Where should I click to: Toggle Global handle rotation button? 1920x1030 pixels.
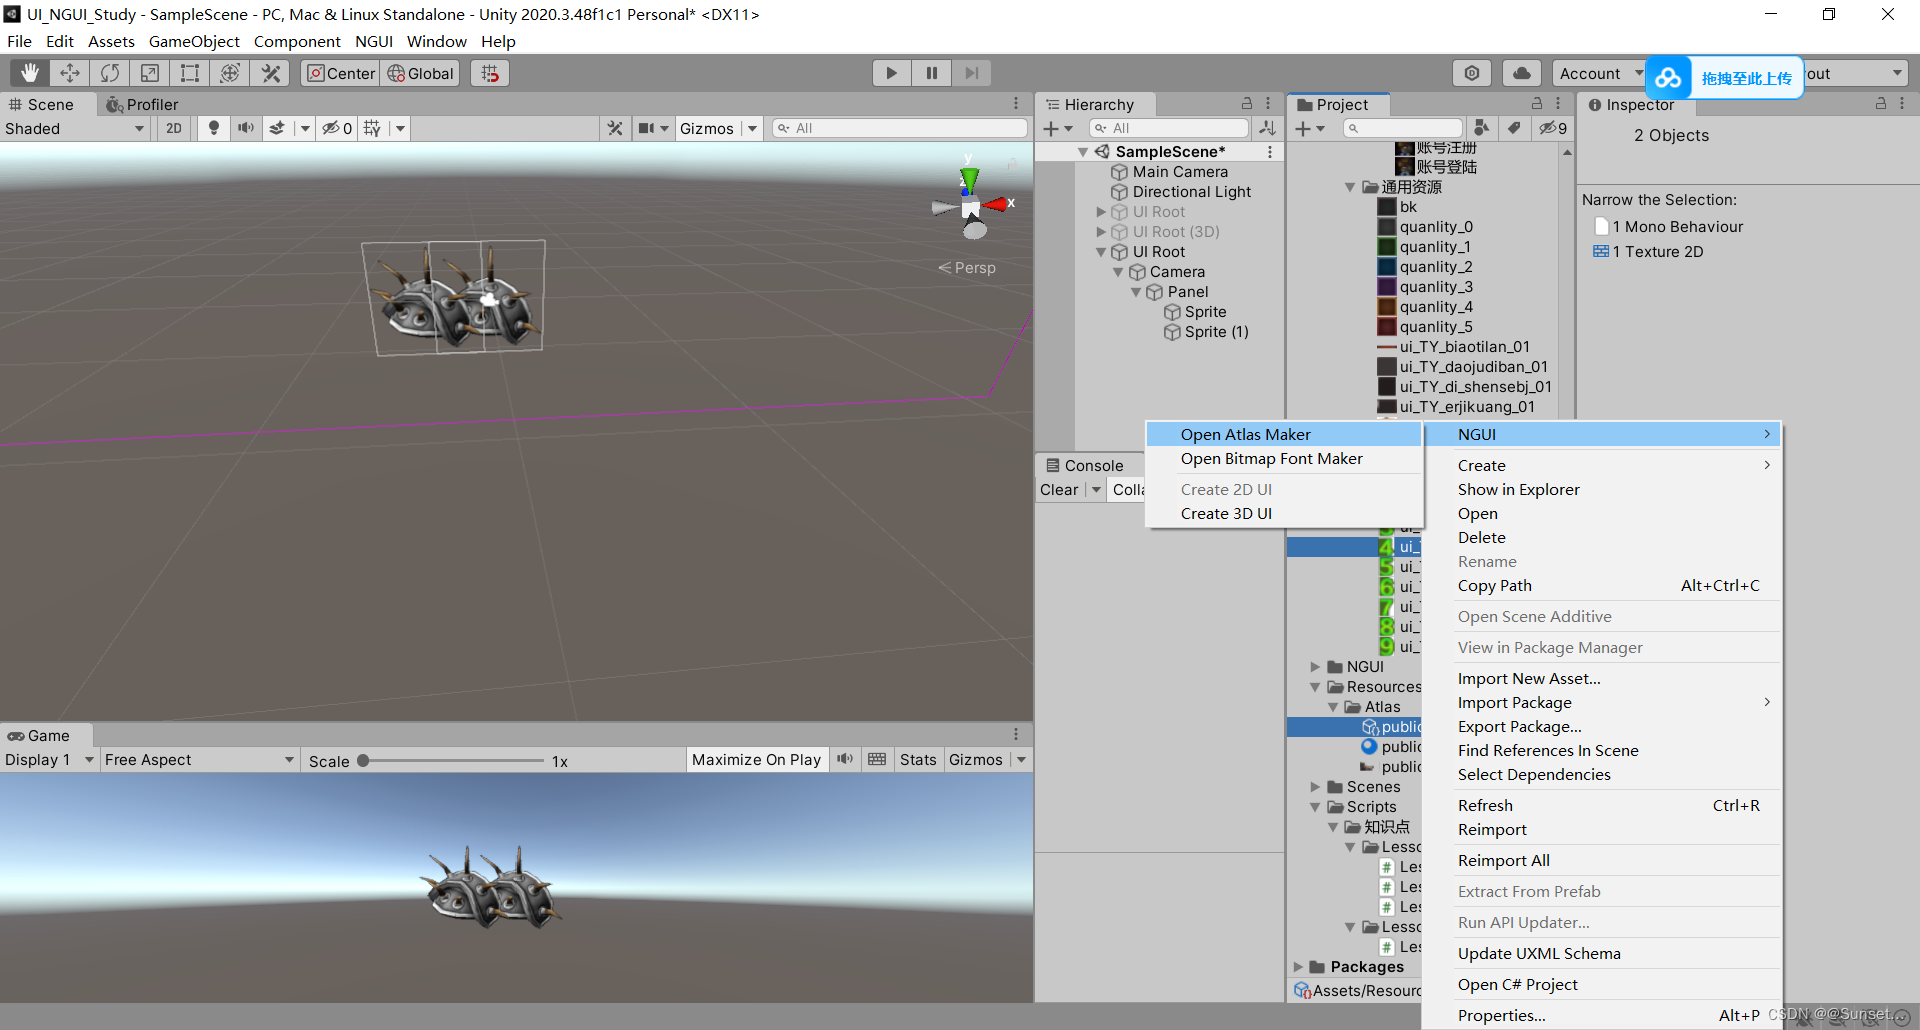[x=421, y=73]
